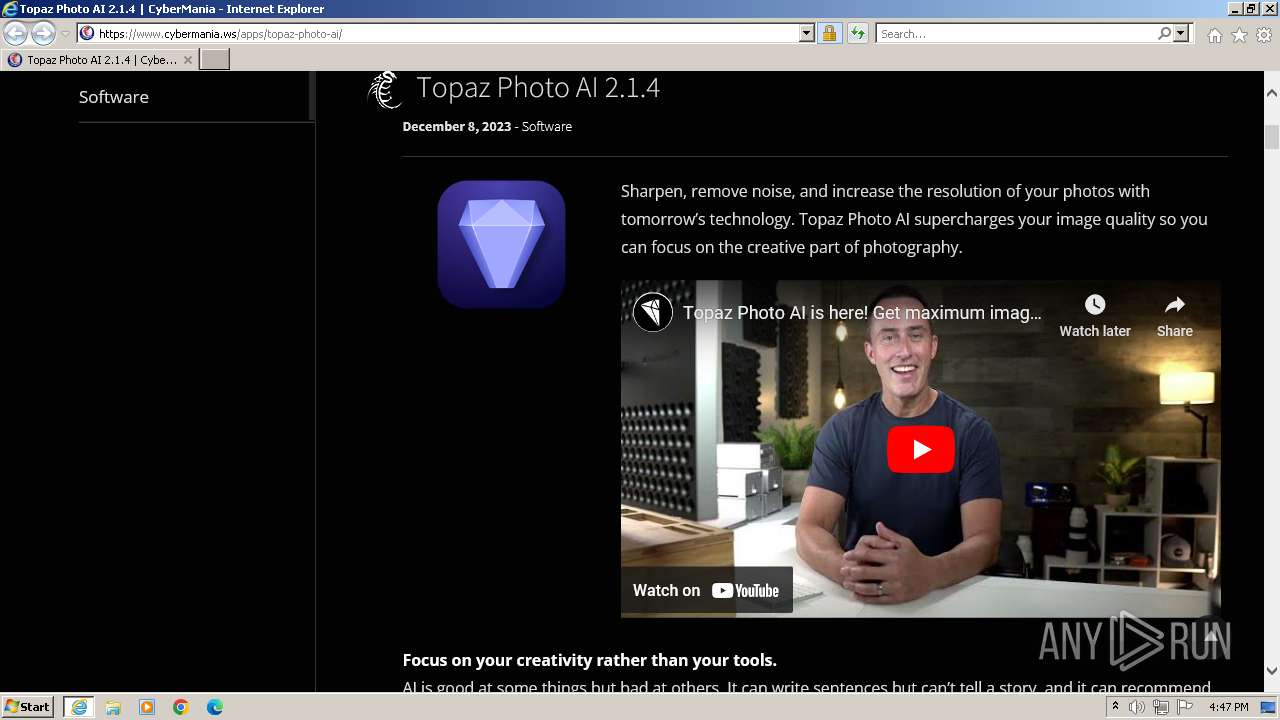Open the search provider dropdown arrow
1280x720 pixels.
(x=1181, y=34)
